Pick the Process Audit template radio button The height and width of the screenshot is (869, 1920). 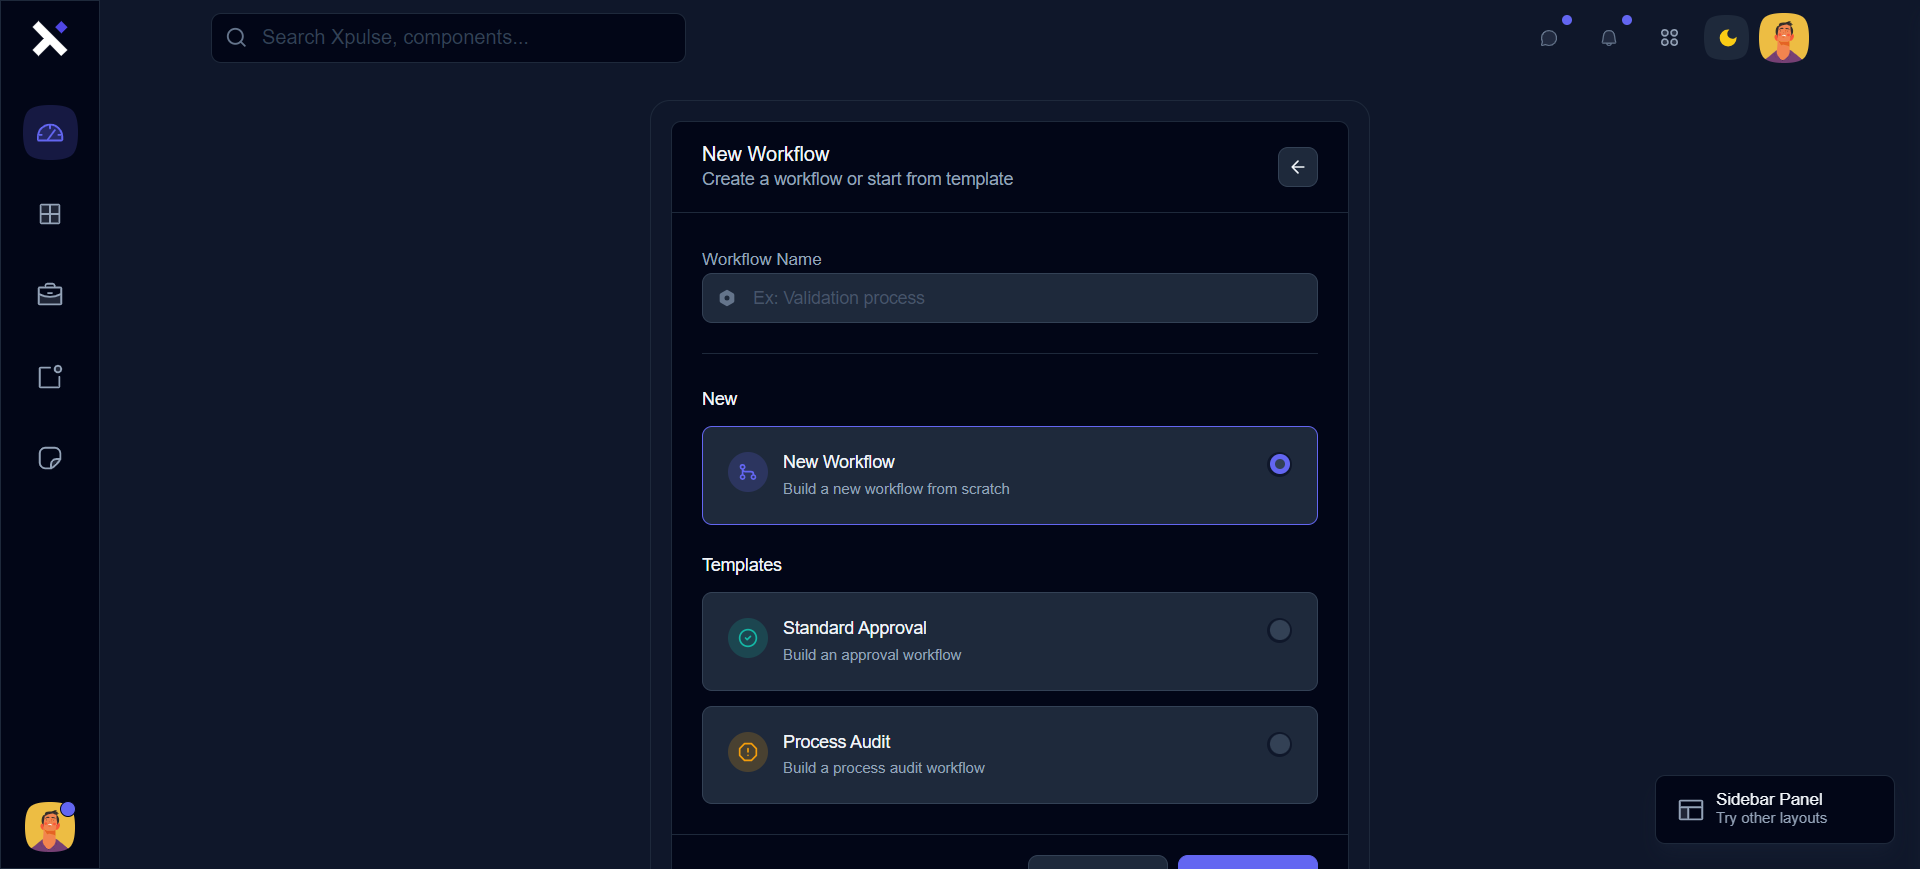coord(1279,744)
